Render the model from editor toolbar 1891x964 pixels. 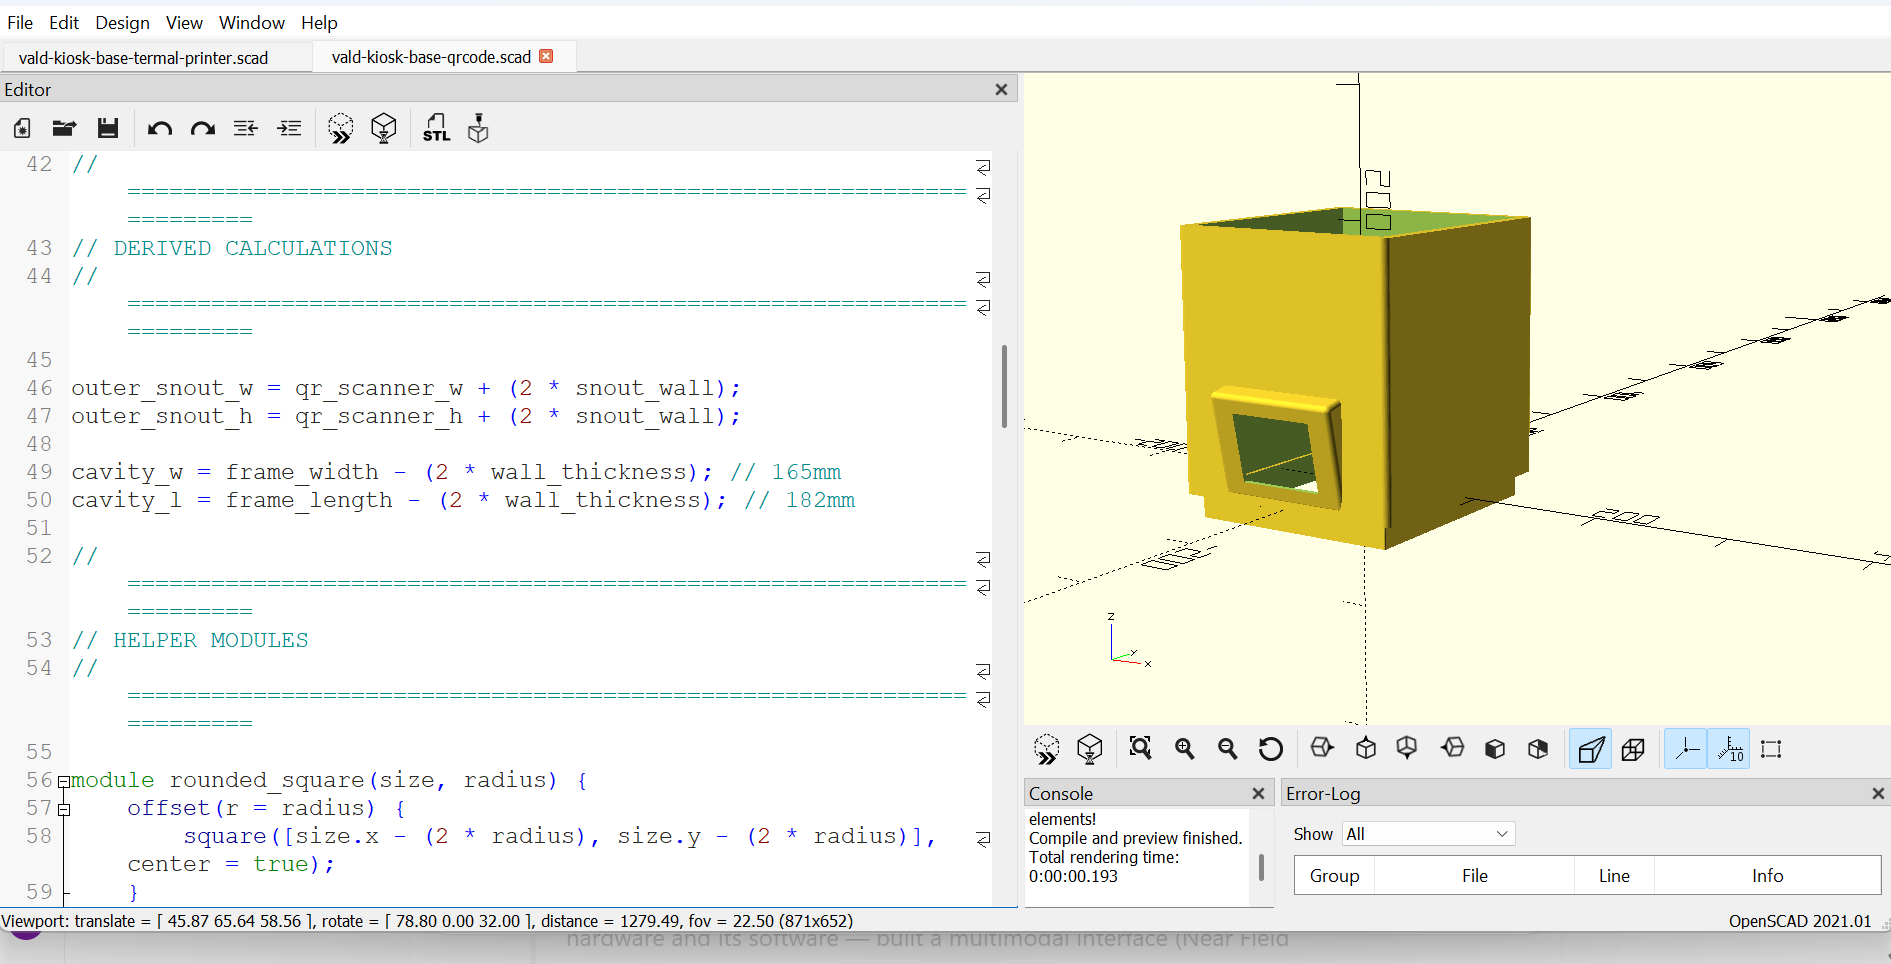tap(384, 128)
